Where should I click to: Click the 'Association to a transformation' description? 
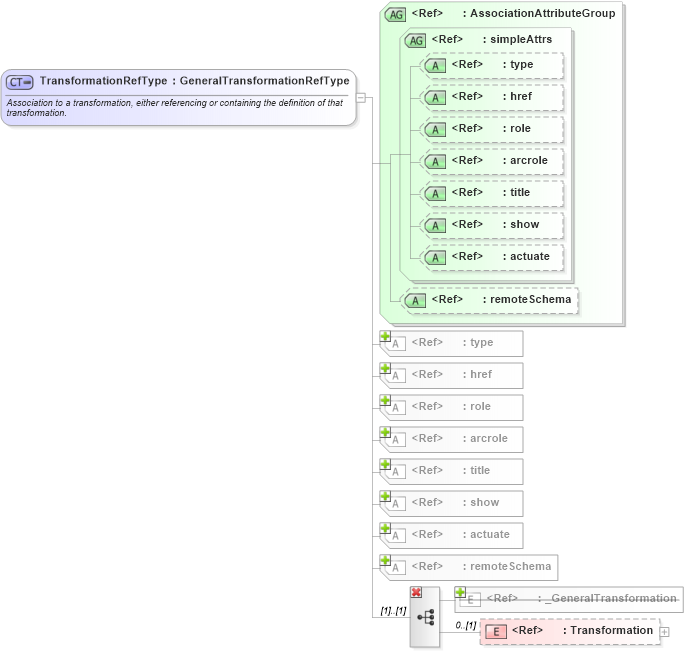(x=175, y=107)
